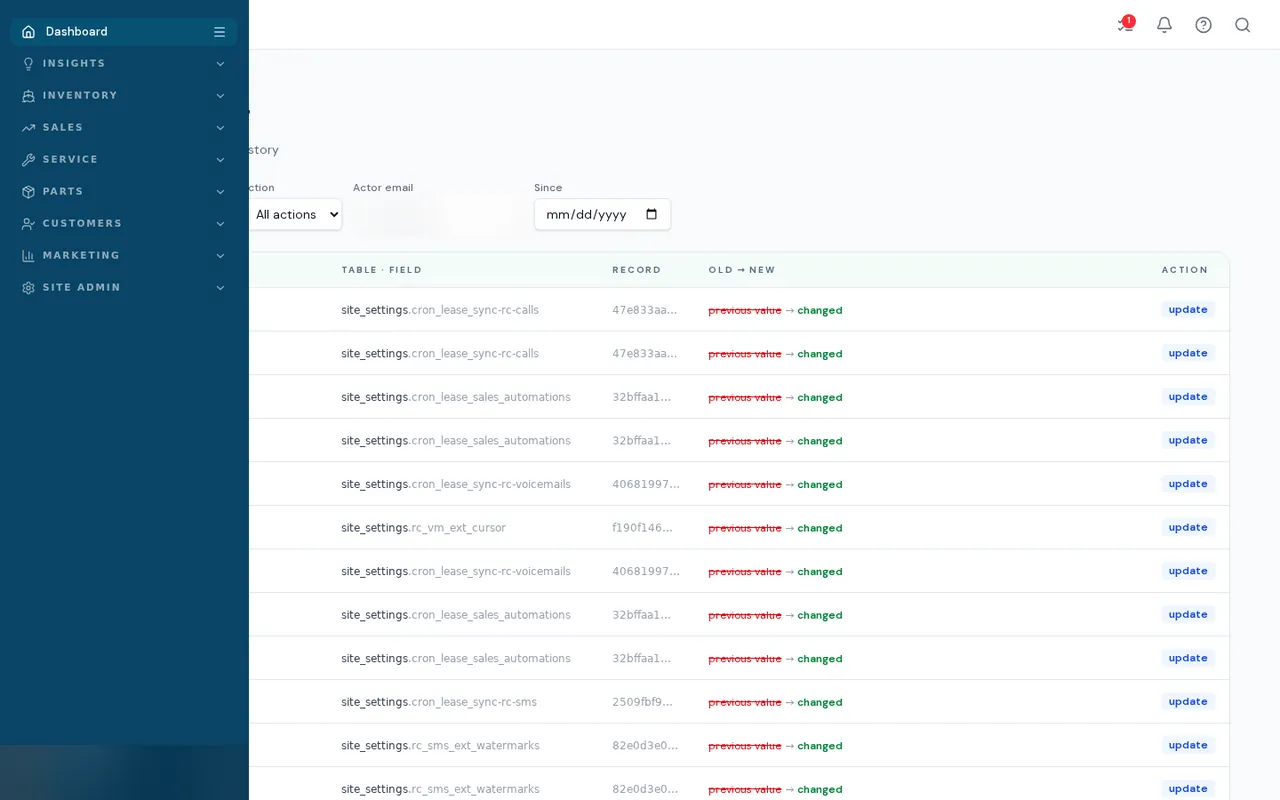1280x800 pixels.
Task: Open the tasks icon with red badge
Action: [1126, 24]
